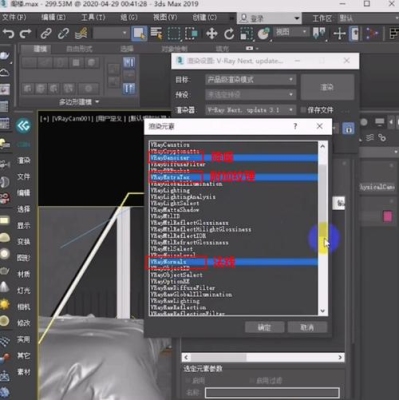The height and width of the screenshot is (400, 399).
Task: Click right arrow of horizontal scrollbar below
Action: pyautogui.click(x=340, y=357)
